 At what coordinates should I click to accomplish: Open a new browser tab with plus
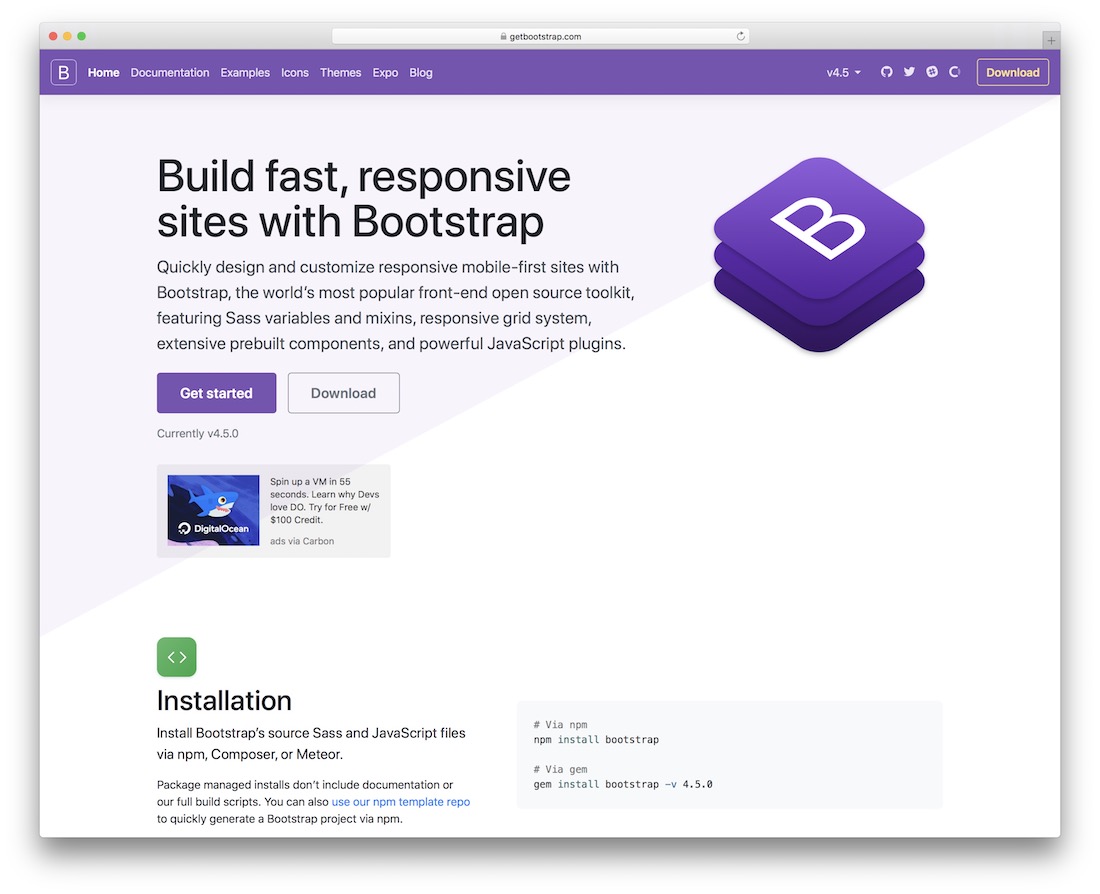[1051, 41]
